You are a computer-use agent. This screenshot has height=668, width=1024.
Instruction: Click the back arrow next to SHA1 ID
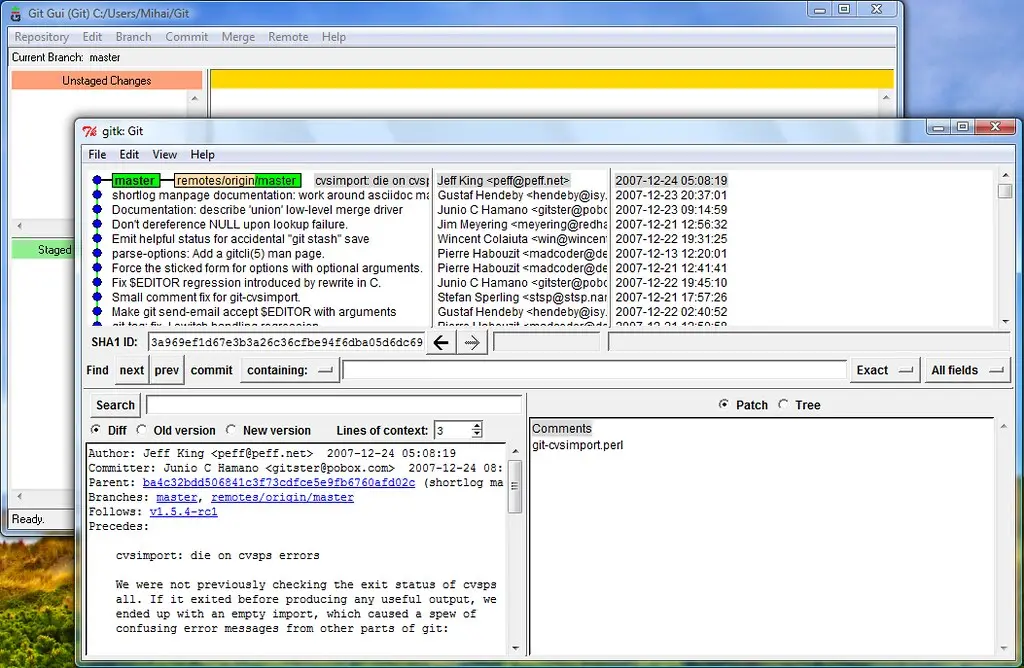tap(441, 342)
